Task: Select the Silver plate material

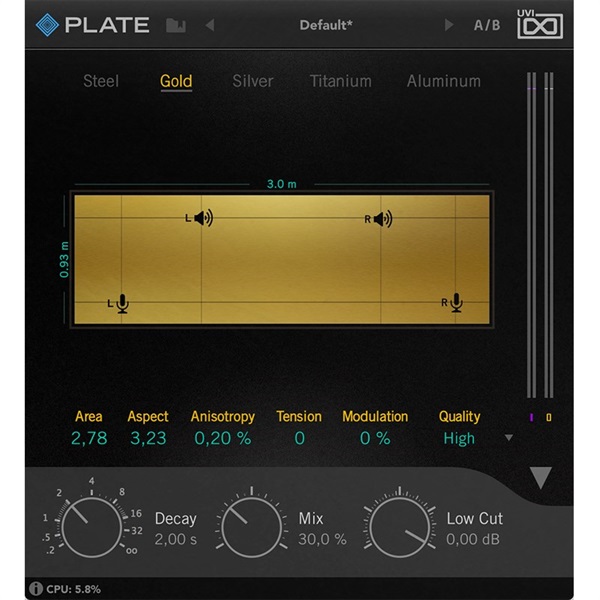Action: 253,81
